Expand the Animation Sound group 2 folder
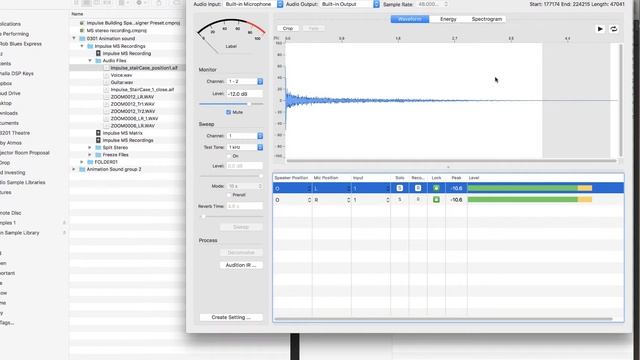The image size is (640, 360). (x=74, y=169)
